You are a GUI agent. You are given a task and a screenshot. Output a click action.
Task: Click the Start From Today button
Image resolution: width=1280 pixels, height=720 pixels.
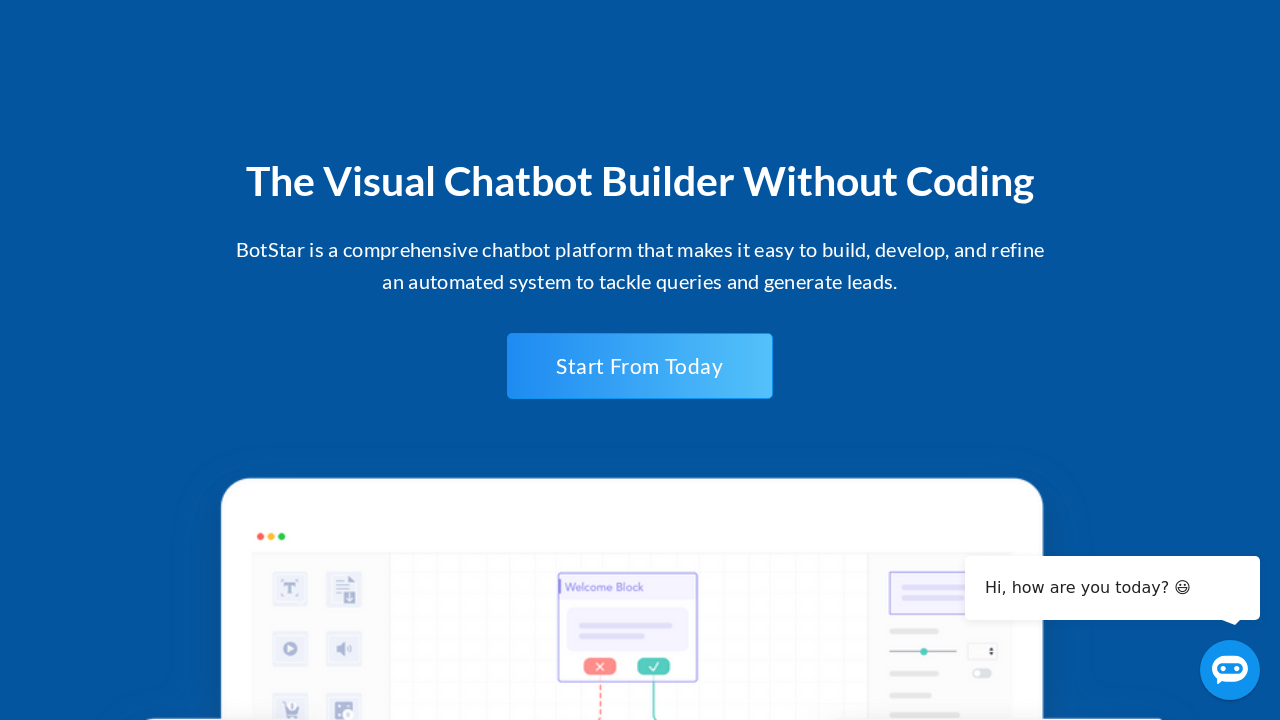tap(639, 366)
